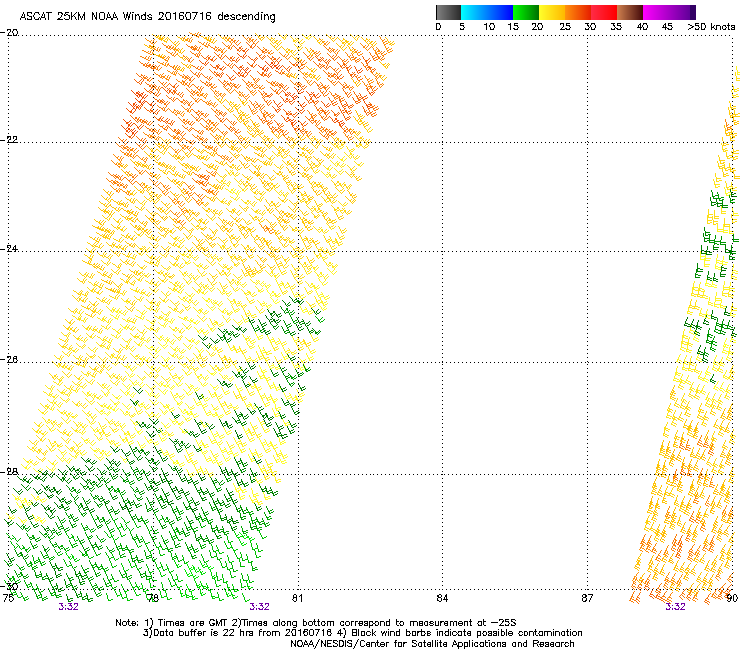The width and height of the screenshot is (740, 650).
Task: Click the '75' longitude axis label
Action: pos(8,598)
